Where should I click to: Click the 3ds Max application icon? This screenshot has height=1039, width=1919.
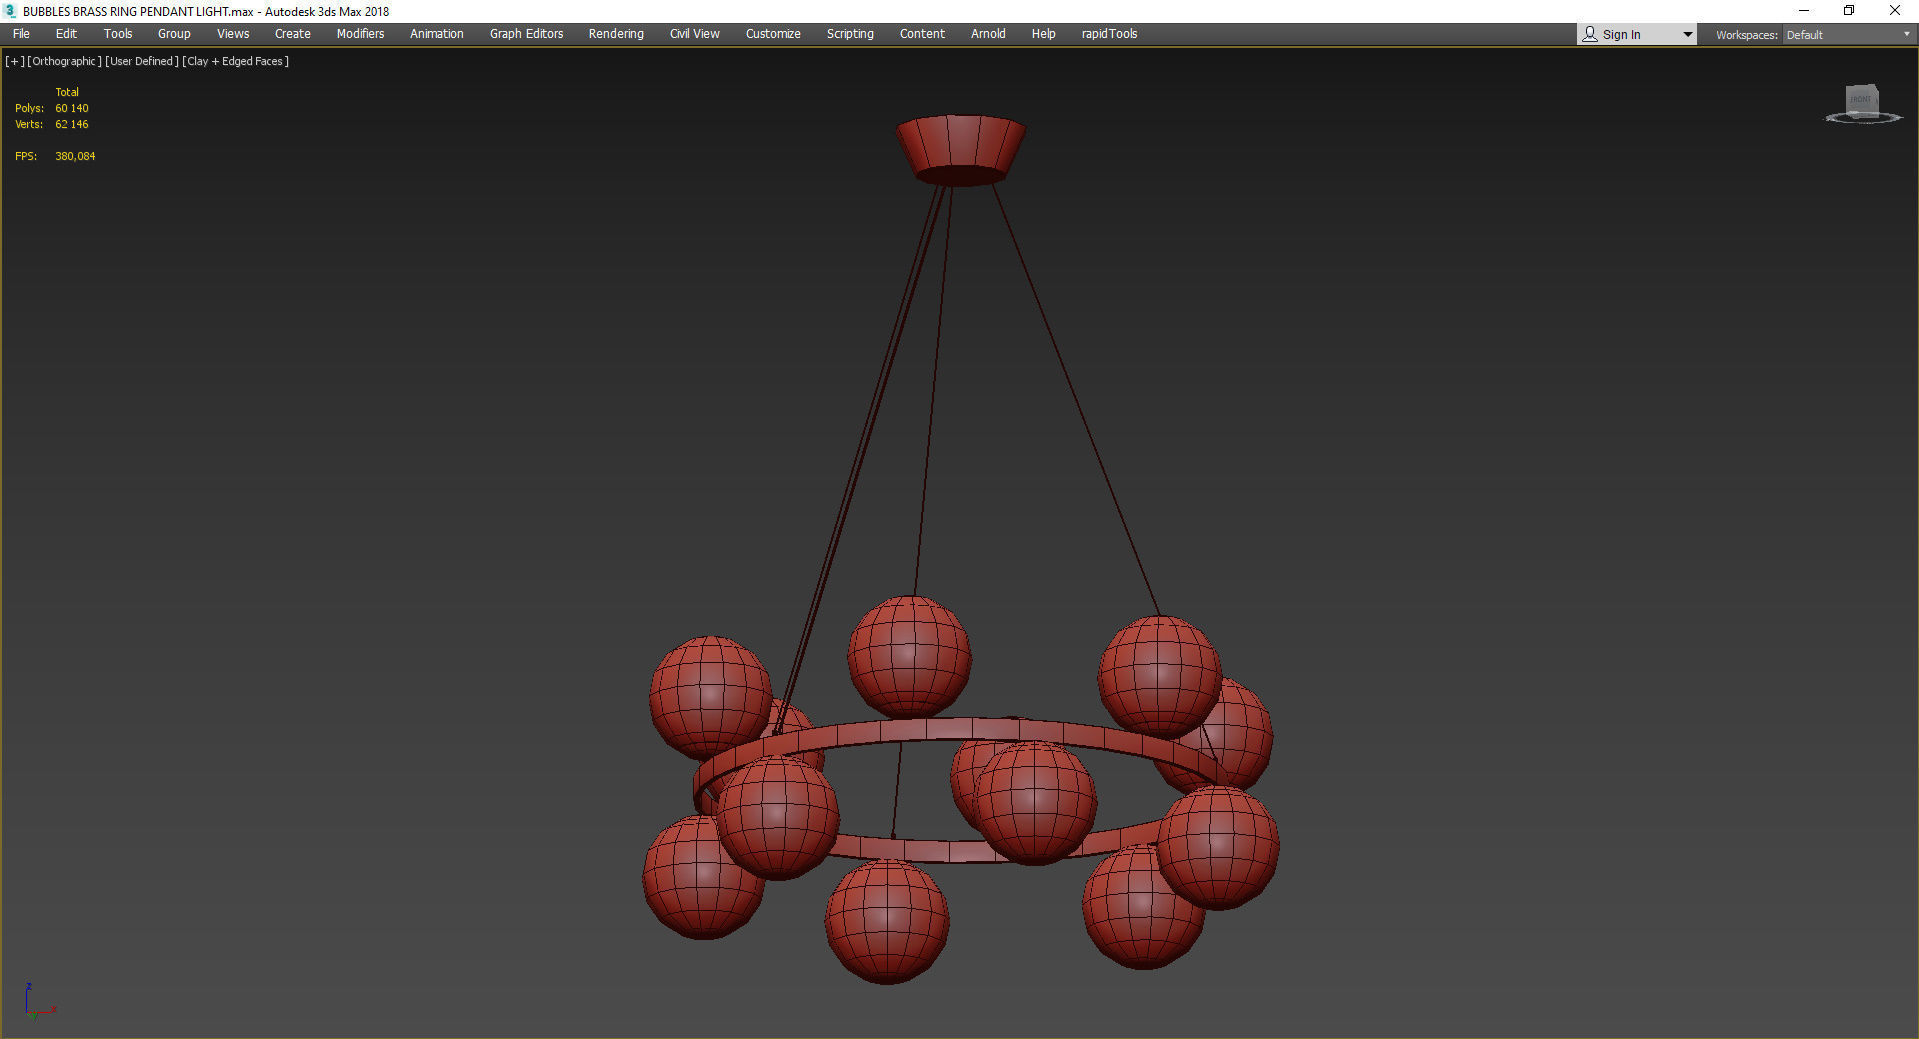pos(10,11)
